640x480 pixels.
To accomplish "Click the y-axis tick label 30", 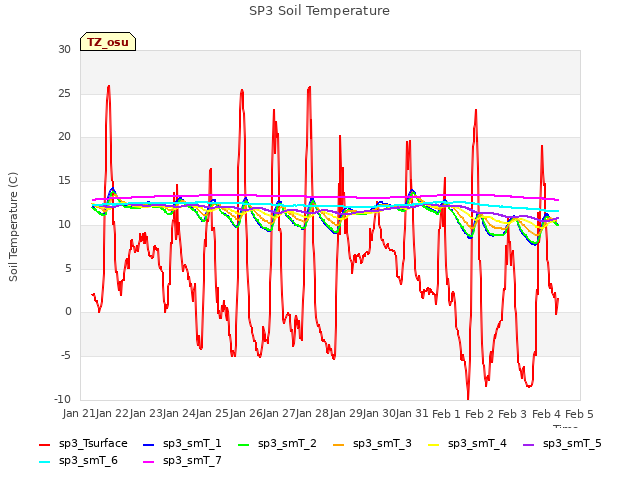I will point(64,50).
